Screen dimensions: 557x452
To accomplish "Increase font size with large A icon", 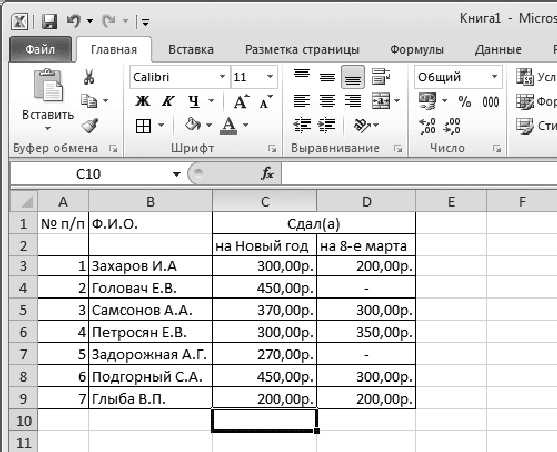I will click(x=241, y=102).
